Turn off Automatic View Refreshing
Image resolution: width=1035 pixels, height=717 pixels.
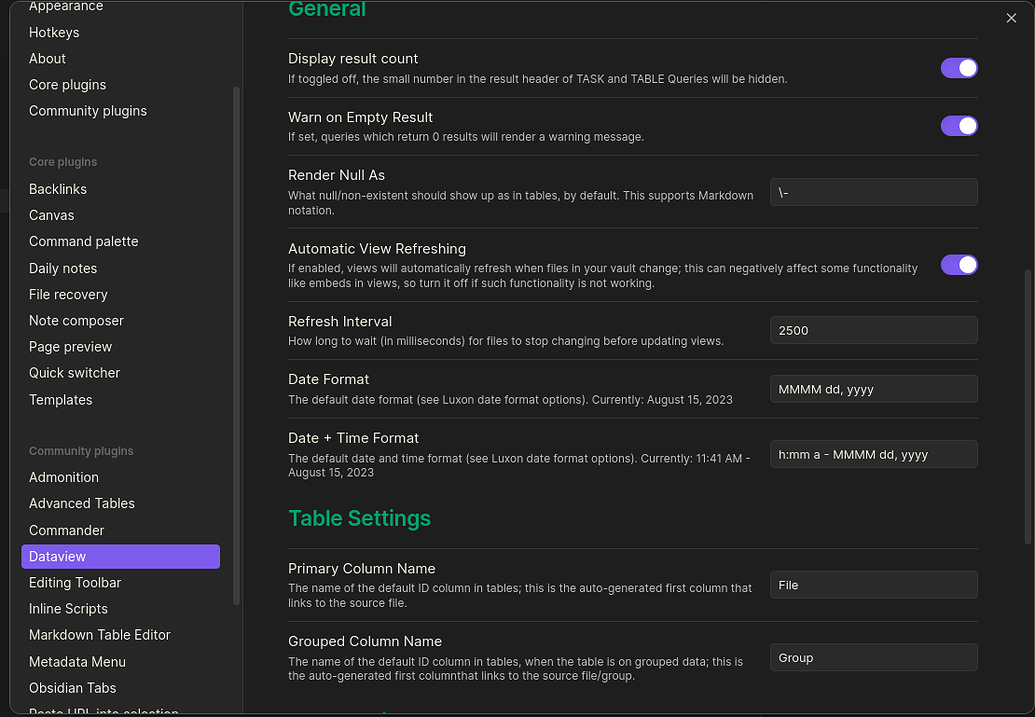(958, 265)
